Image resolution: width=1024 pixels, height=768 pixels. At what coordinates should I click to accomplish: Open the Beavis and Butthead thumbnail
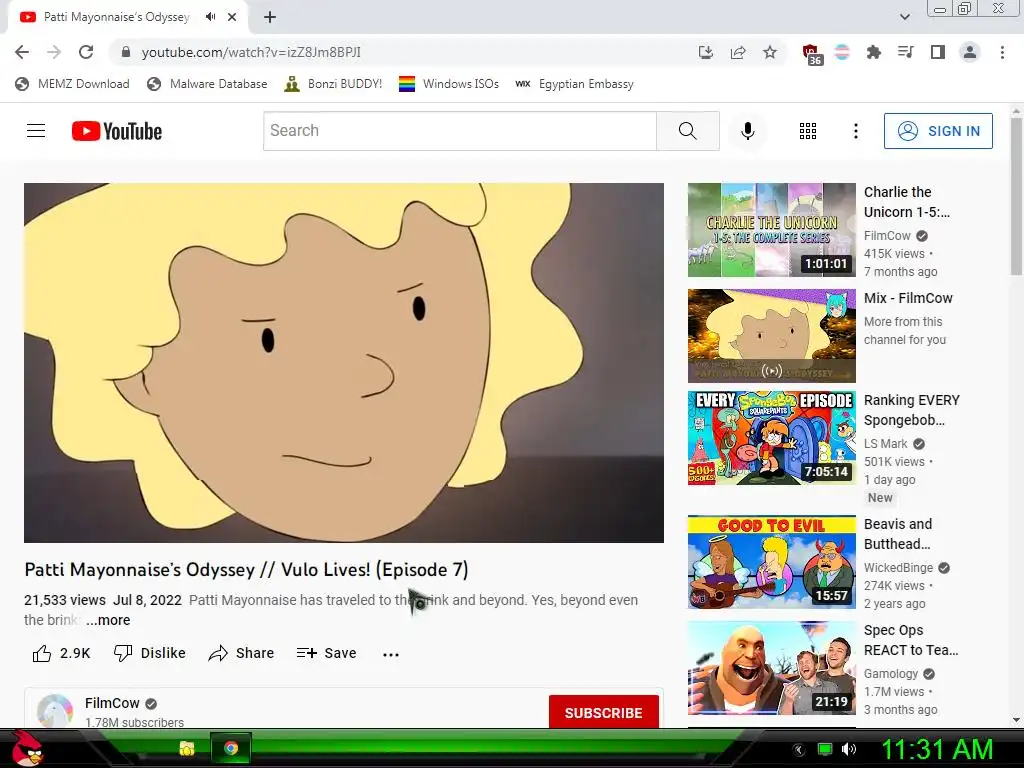point(771,562)
